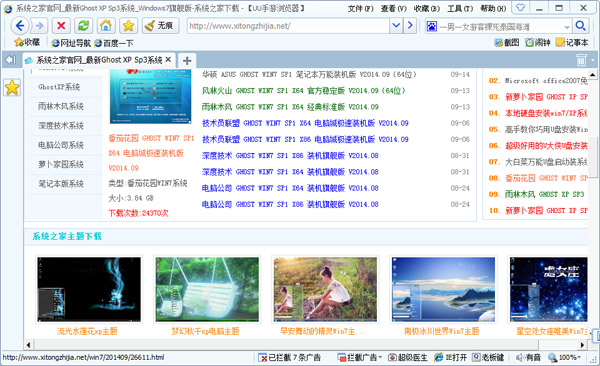Open GhostXP系统 category
Viewport: 600px width, 366px height.
point(59,87)
